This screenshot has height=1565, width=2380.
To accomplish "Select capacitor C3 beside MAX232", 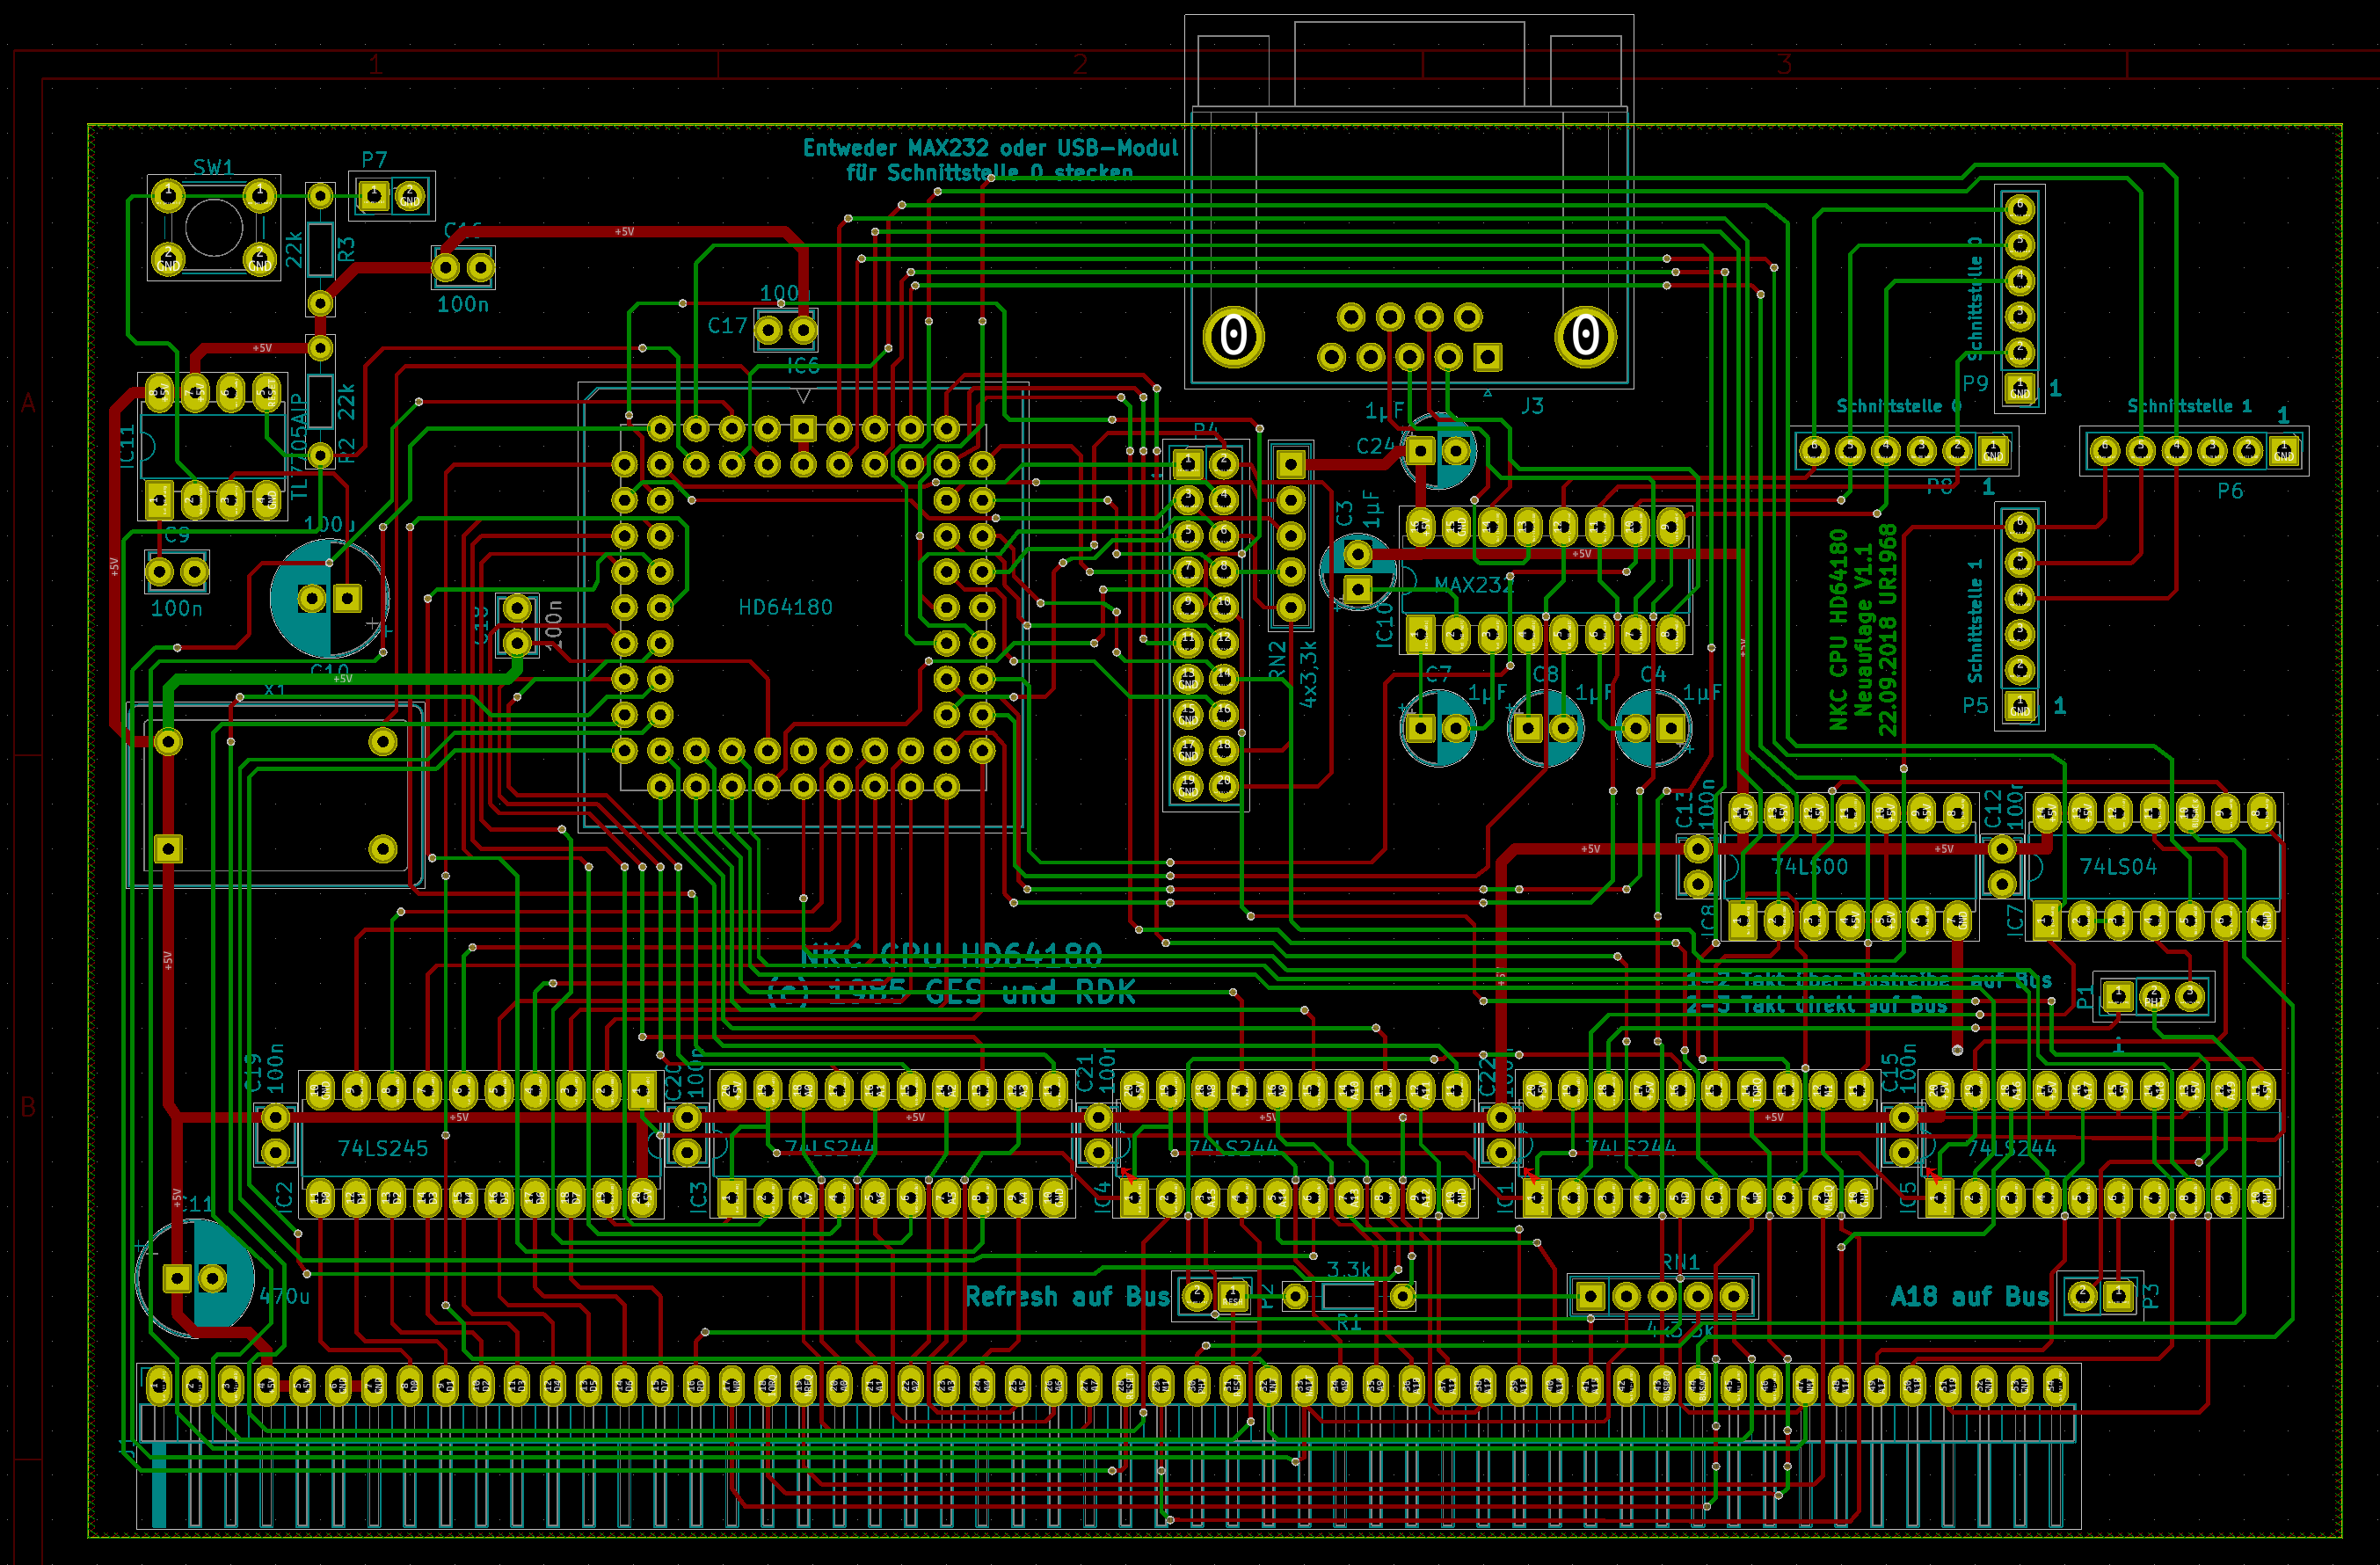I will (1357, 571).
